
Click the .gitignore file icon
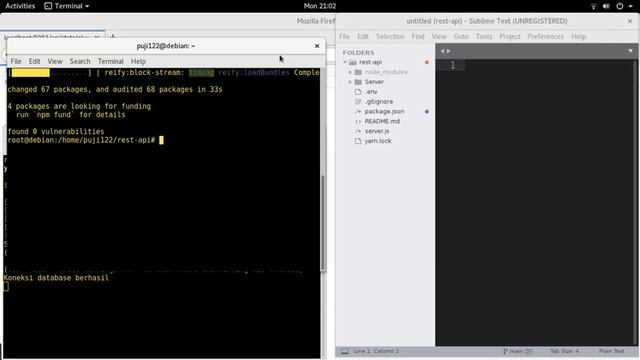(x=358, y=102)
